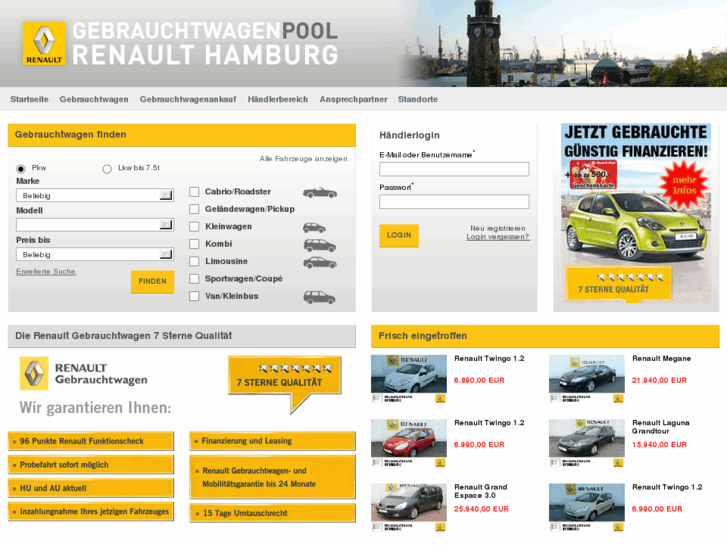Focus the E-Mail oder Benutzername field
Image resolution: width=727 pixels, height=545 pixels.
tap(454, 169)
